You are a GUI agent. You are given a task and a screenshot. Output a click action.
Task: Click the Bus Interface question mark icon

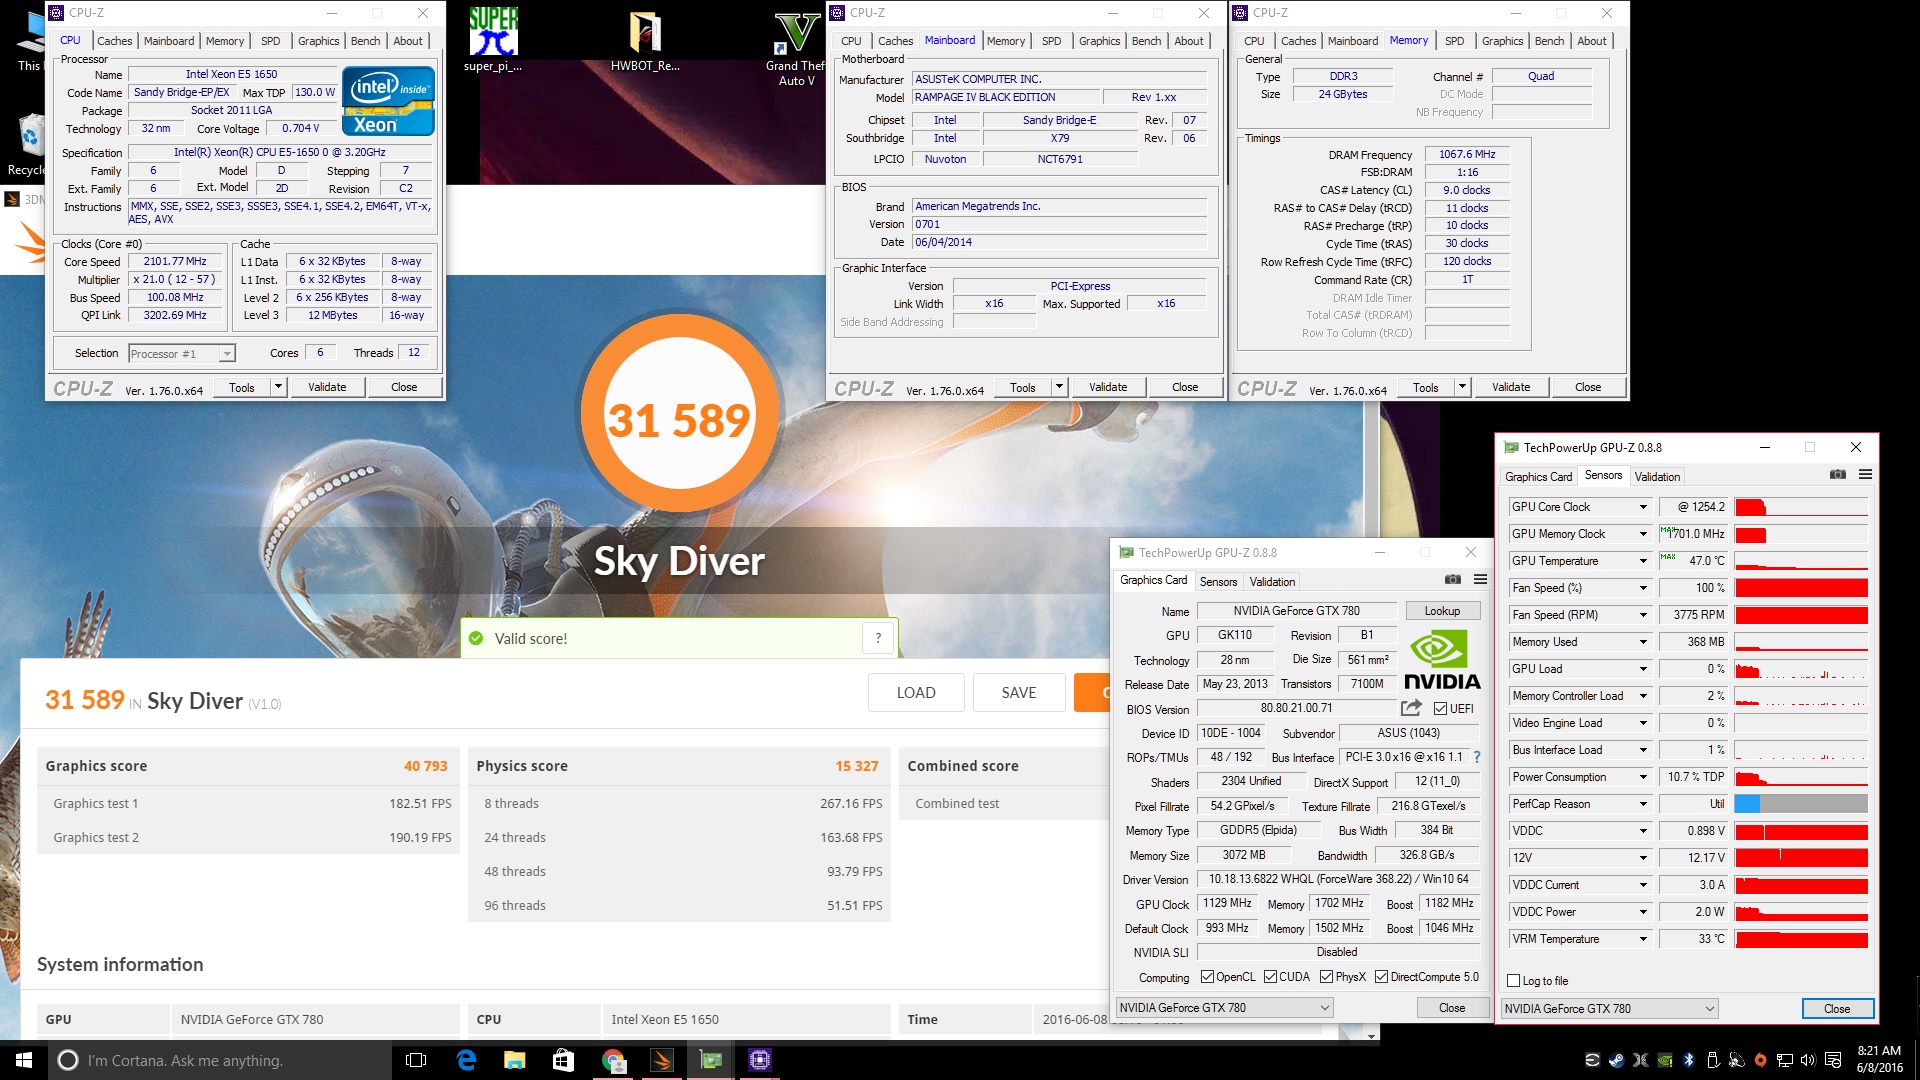click(1477, 757)
